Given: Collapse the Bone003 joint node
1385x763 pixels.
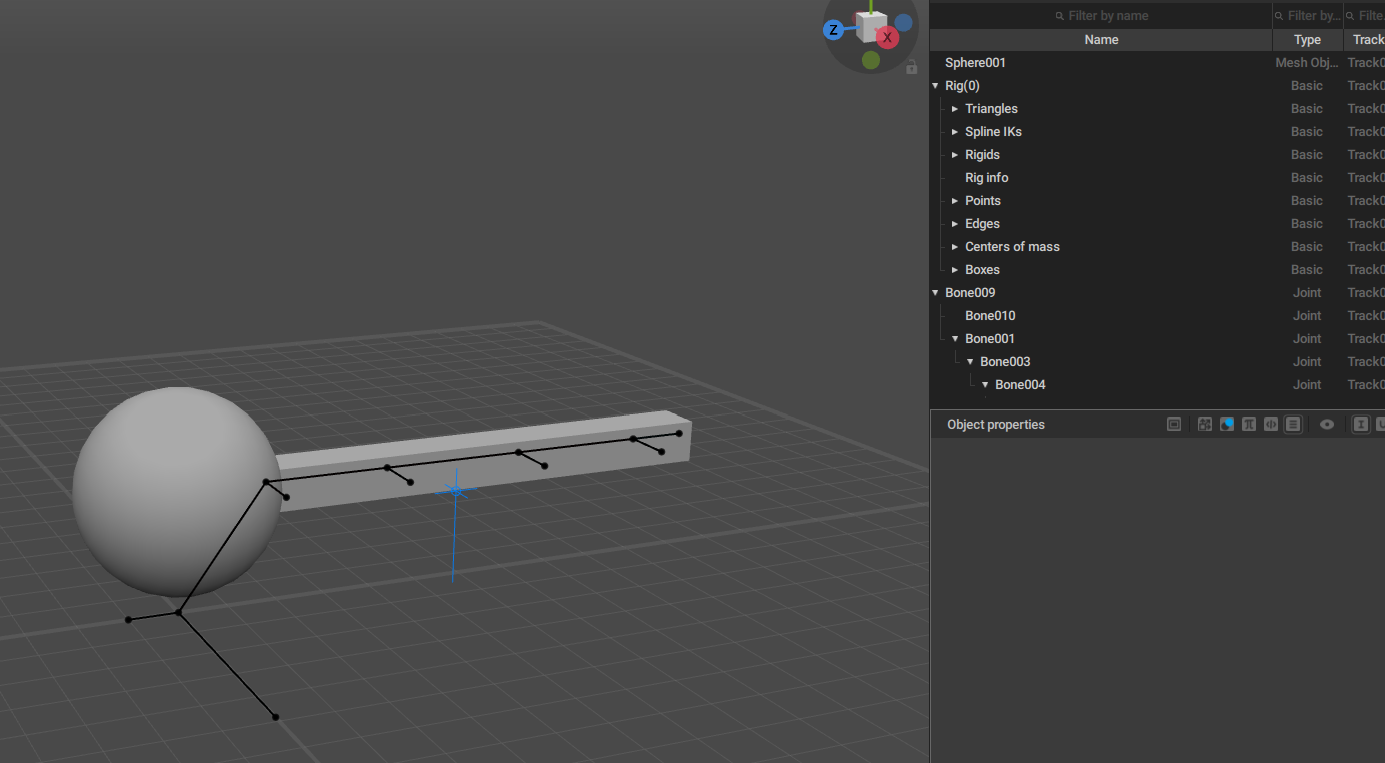Looking at the screenshot, I should point(970,362).
